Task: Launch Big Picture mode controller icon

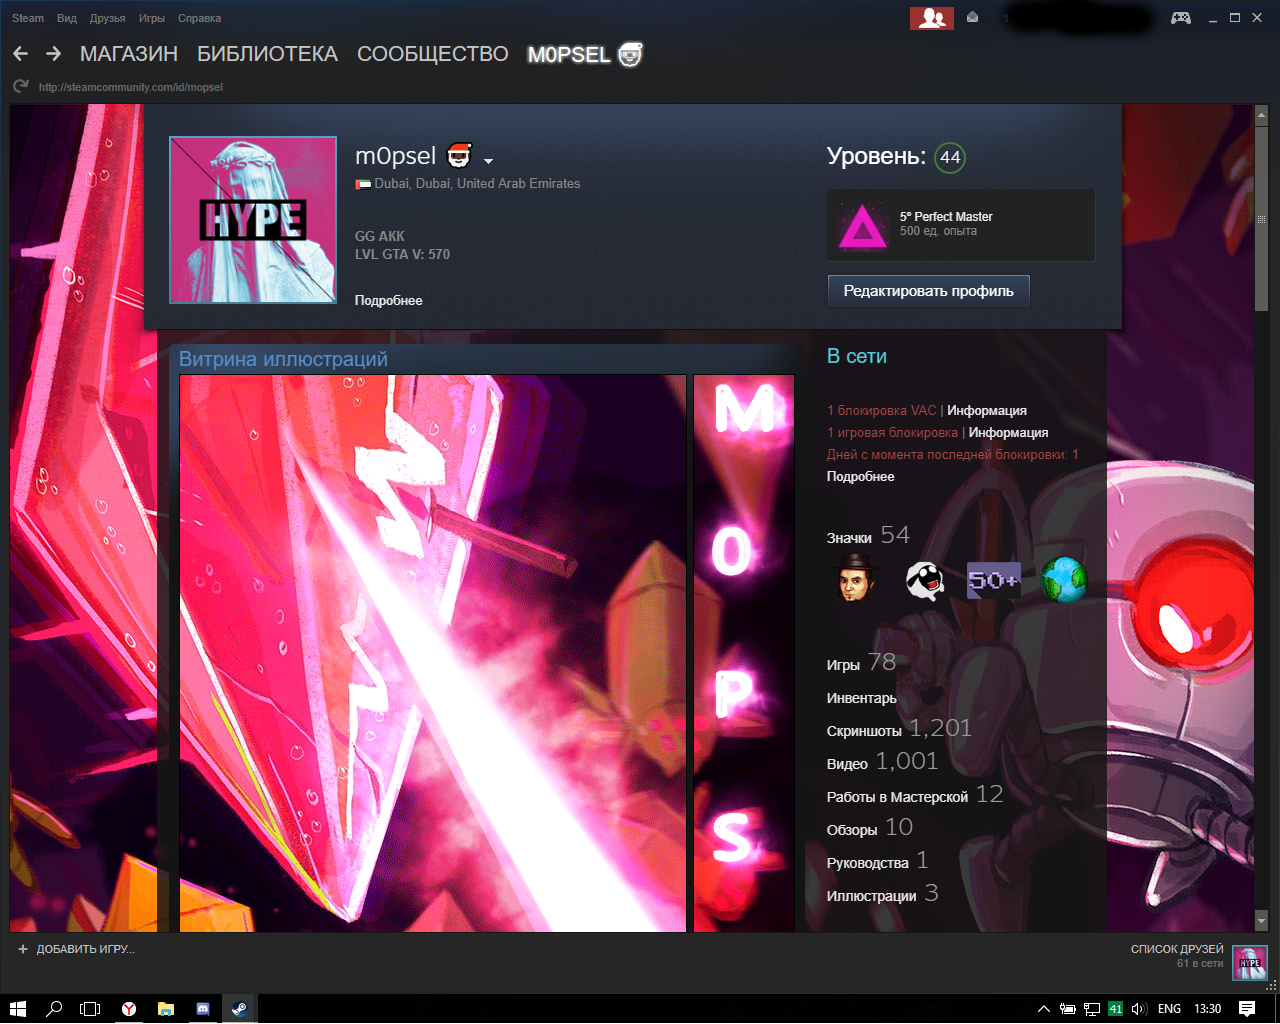Action: pyautogui.click(x=1181, y=18)
